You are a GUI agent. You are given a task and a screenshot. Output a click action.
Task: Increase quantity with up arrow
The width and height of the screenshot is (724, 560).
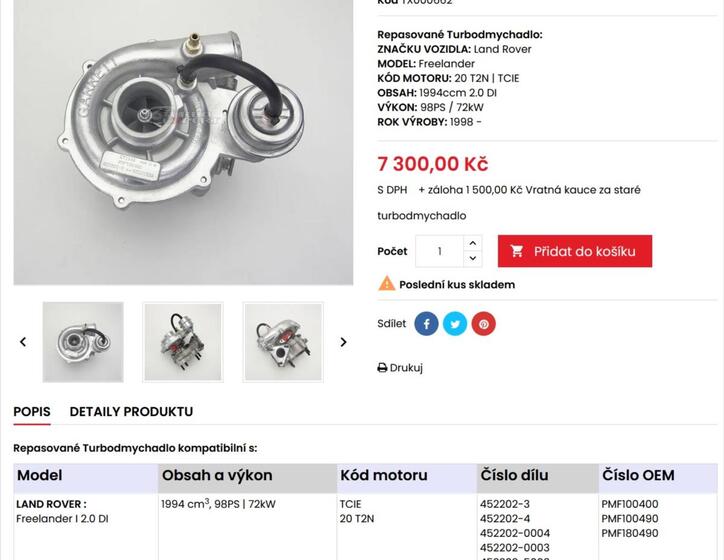coord(473,243)
